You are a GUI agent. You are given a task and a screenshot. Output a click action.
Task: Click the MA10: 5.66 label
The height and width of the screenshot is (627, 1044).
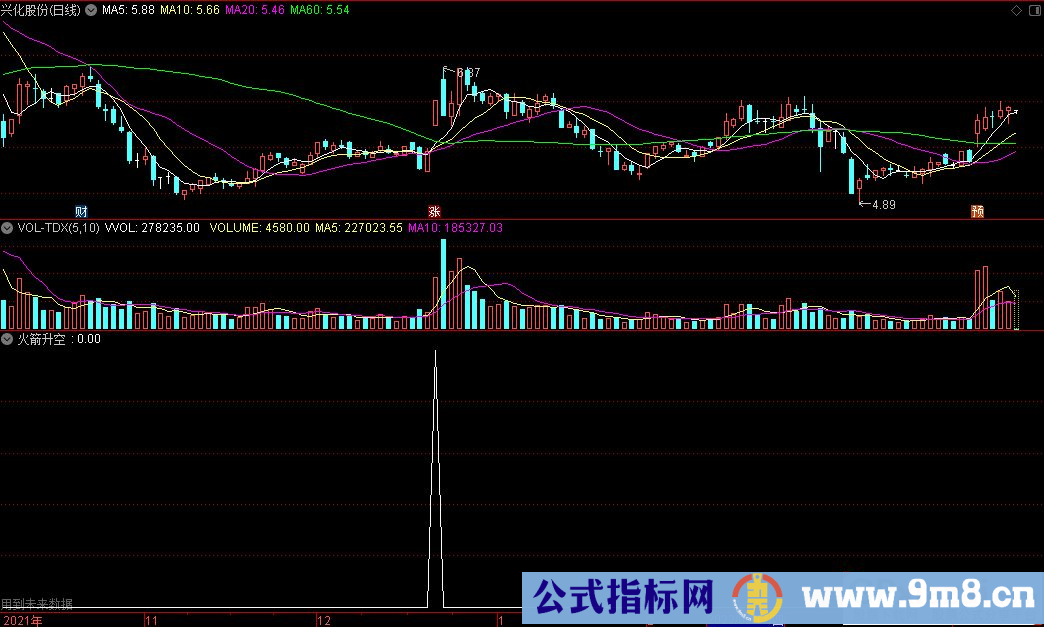coord(190,10)
